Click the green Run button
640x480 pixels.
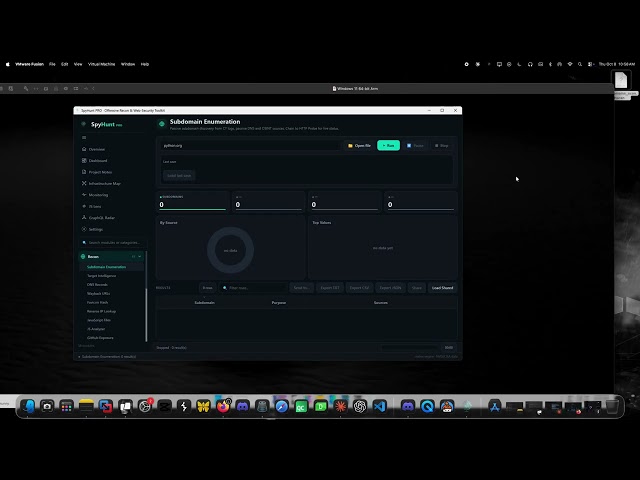[x=388, y=145]
